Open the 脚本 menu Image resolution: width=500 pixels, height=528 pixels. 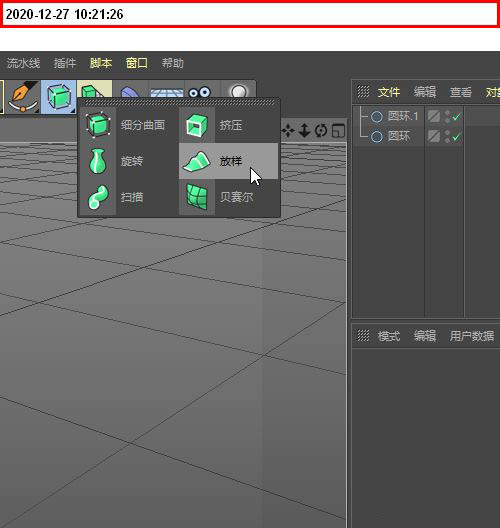click(x=101, y=63)
